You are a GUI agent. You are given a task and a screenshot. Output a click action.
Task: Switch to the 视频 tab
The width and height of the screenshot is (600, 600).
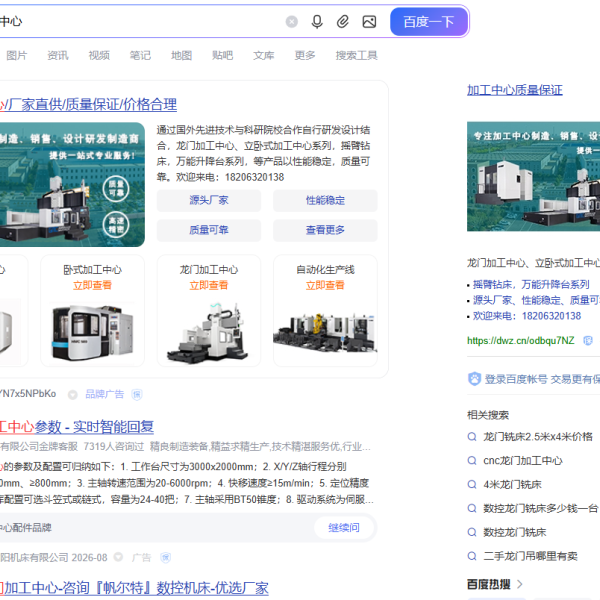(x=99, y=55)
